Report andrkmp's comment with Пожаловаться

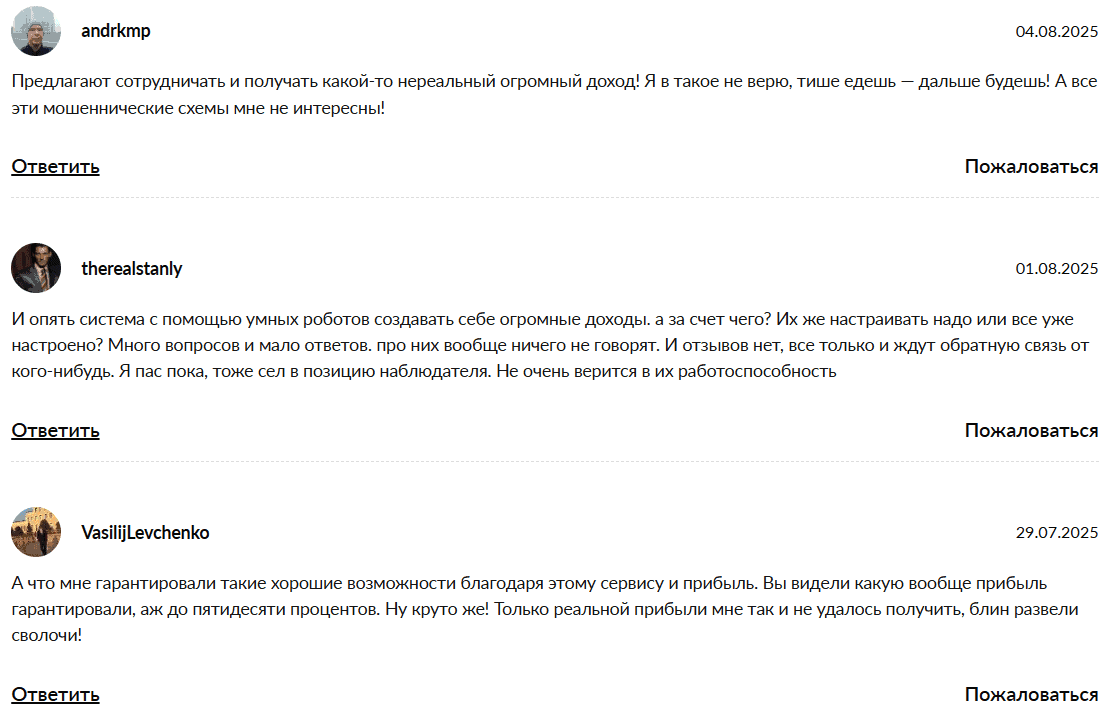tap(1031, 166)
